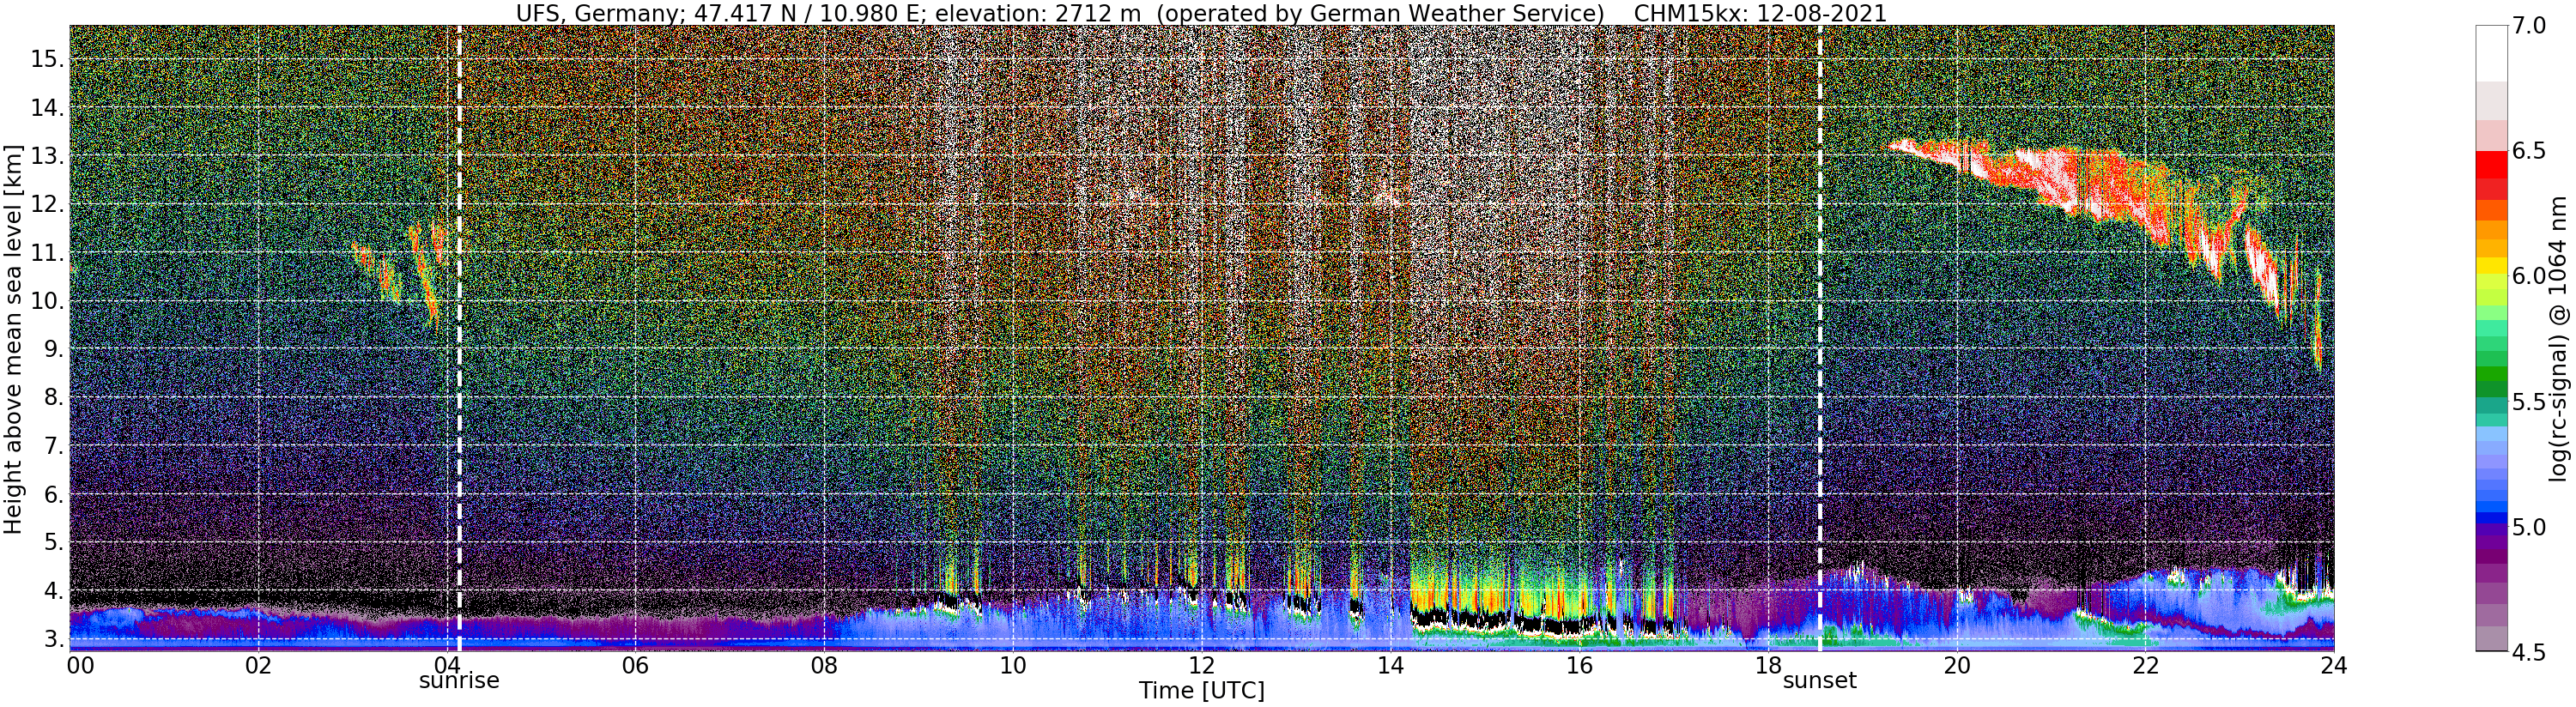Click the colorbar tick label '6.0'
Image resolution: width=2576 pixels, height=707 pixels.
(x=2528, y=276)
